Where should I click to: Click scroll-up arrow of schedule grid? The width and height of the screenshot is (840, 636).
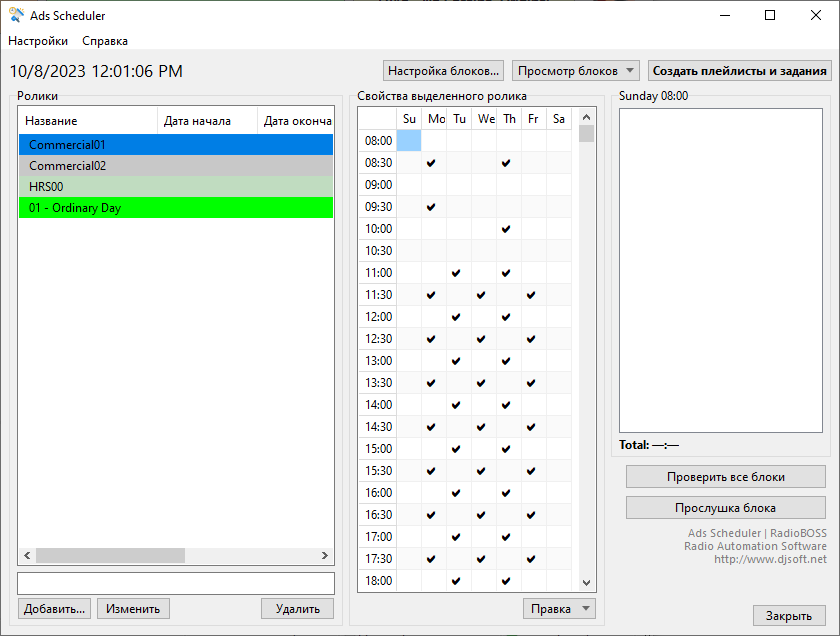[587, 117]
